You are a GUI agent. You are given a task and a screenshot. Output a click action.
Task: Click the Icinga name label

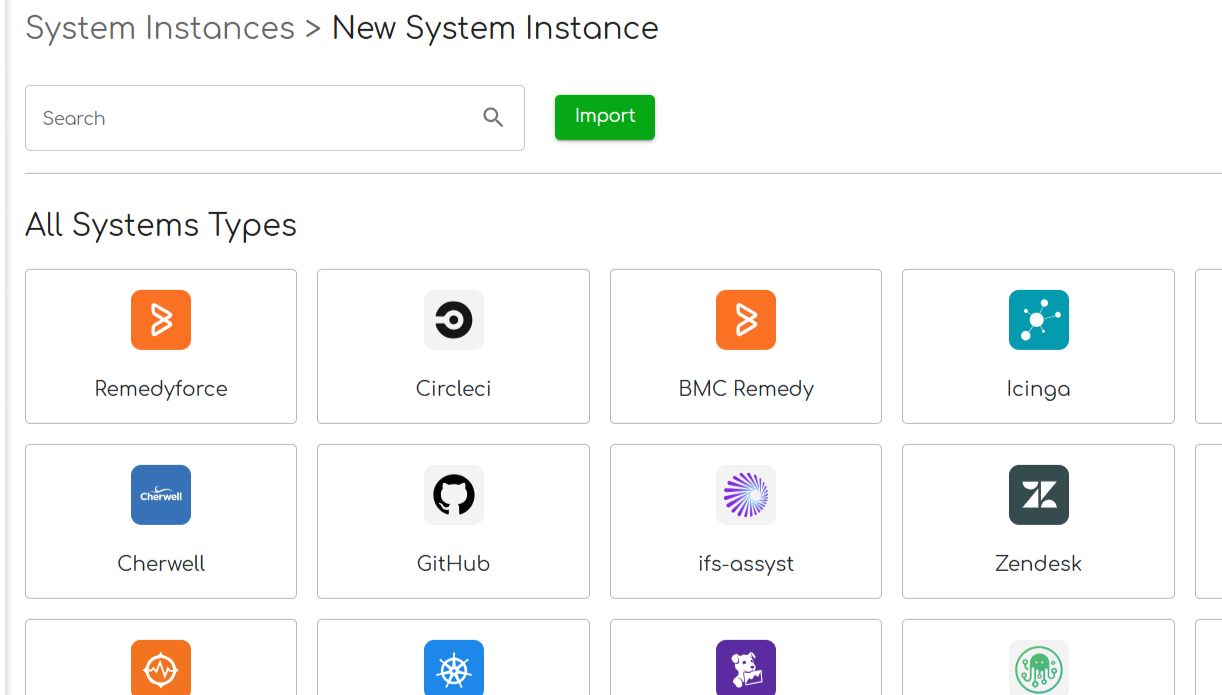[1038, 389]
